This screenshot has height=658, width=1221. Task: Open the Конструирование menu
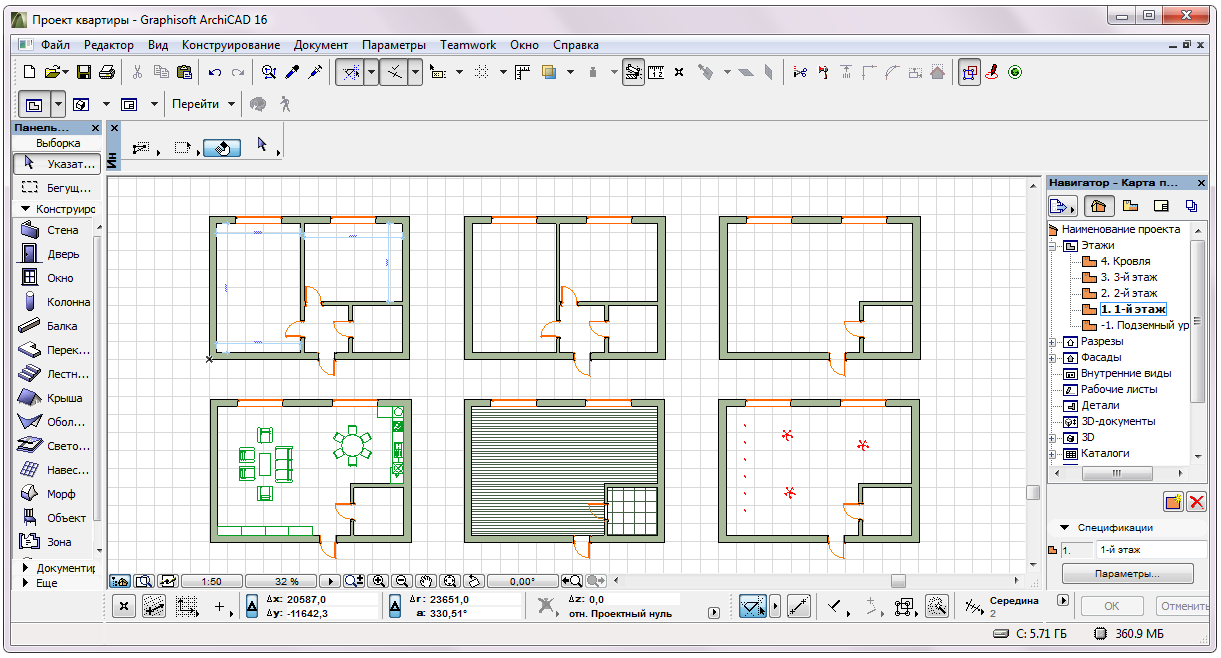pyautogui.click(x=231, y=45)
